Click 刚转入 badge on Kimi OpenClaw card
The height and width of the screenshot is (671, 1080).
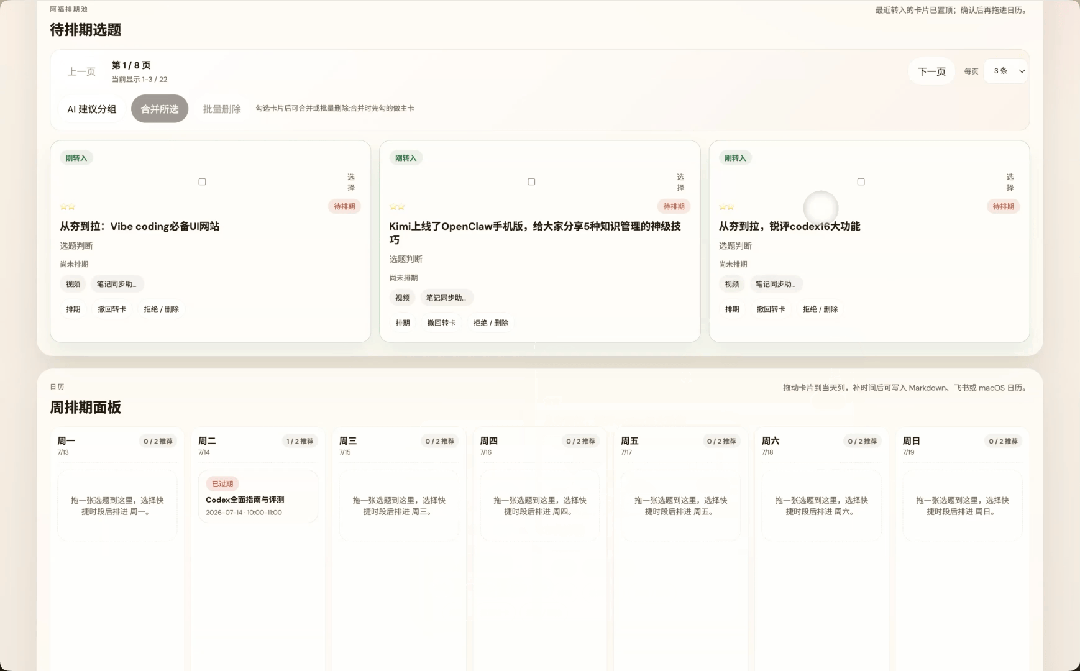pos(406,158)
